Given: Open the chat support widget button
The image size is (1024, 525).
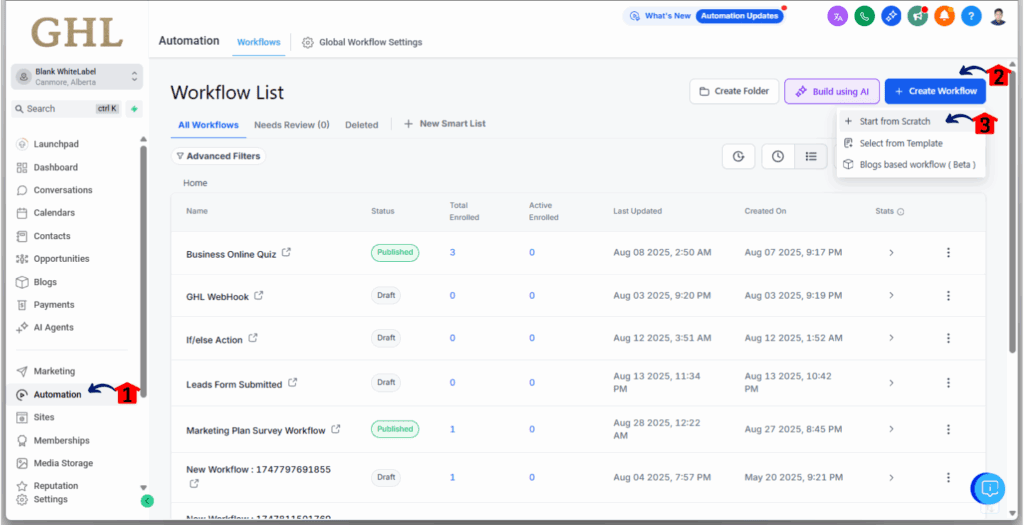Looking at the screenshot, I should coord(989,488).
